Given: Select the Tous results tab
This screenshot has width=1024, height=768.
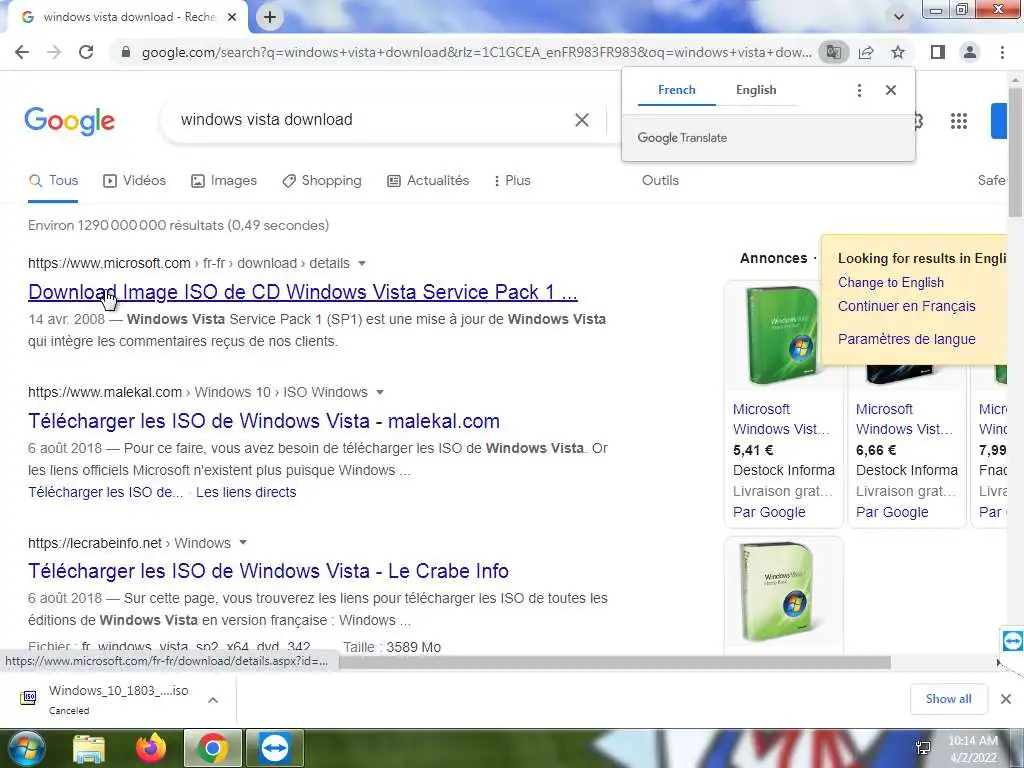Looking at the screenshot, I should coord(54,181).
